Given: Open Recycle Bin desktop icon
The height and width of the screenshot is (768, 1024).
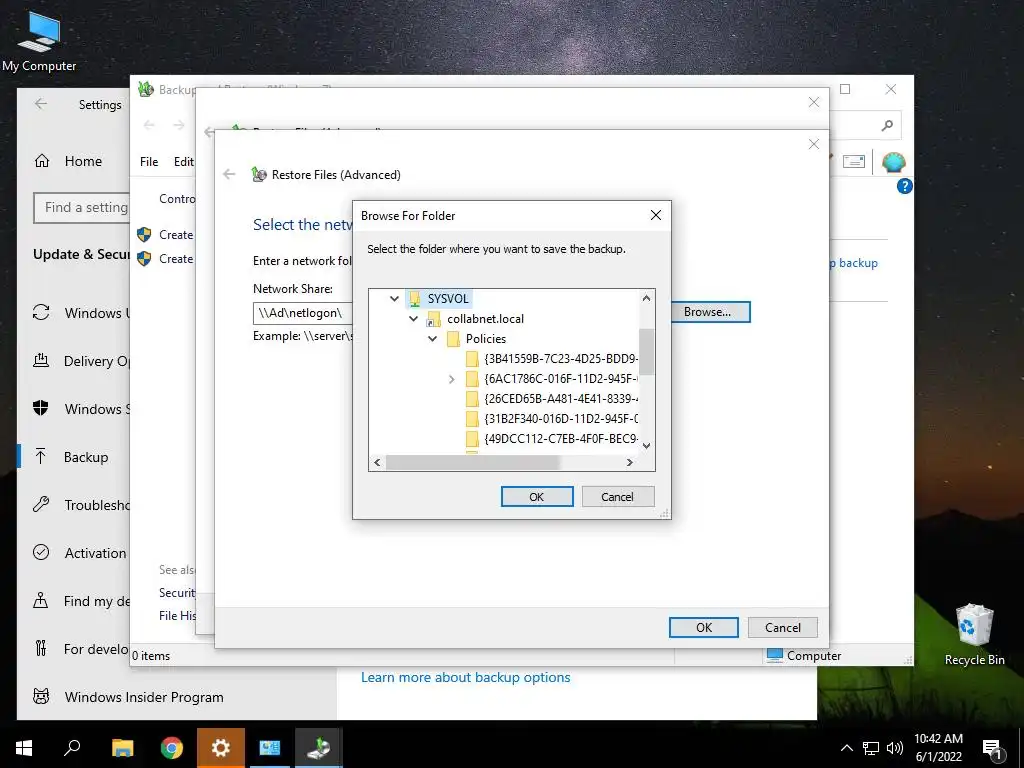Looking at the screenshot, I should (x=974, y=635).
